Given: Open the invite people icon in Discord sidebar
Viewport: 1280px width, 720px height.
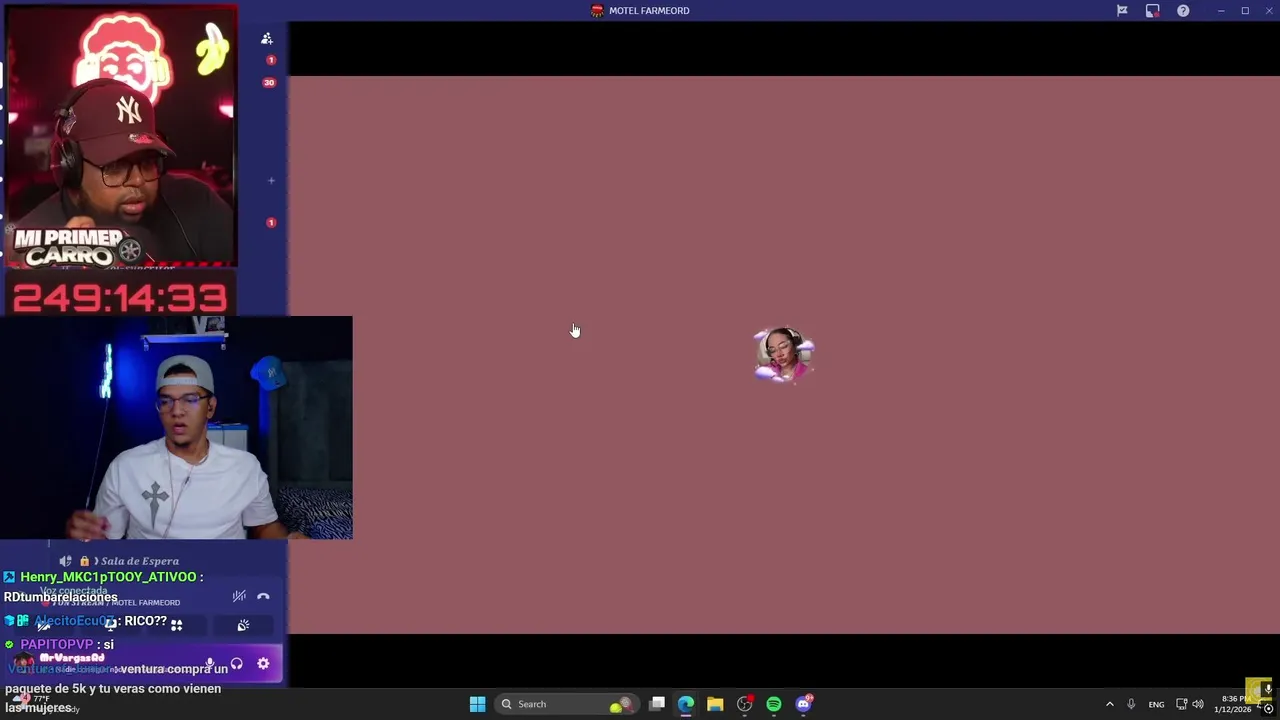Looking at the screenshot, I should point(267,38).
